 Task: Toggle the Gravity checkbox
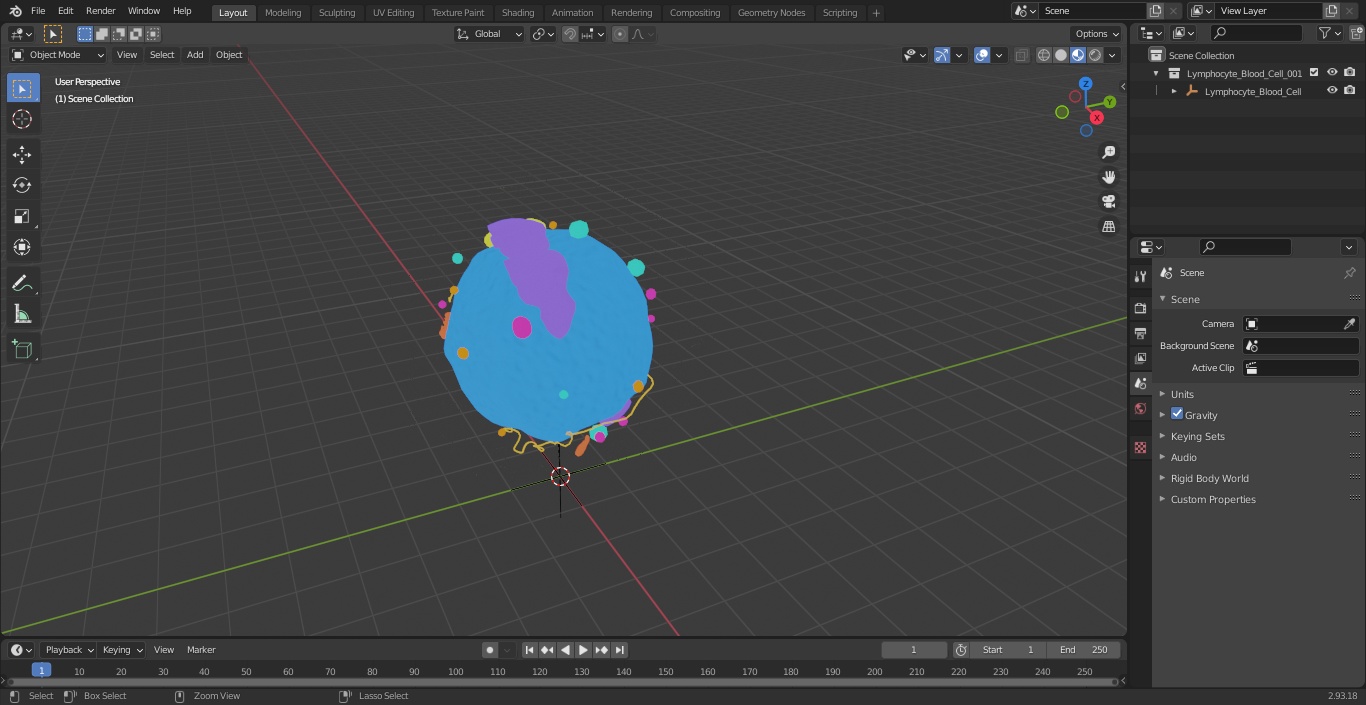1177,414
